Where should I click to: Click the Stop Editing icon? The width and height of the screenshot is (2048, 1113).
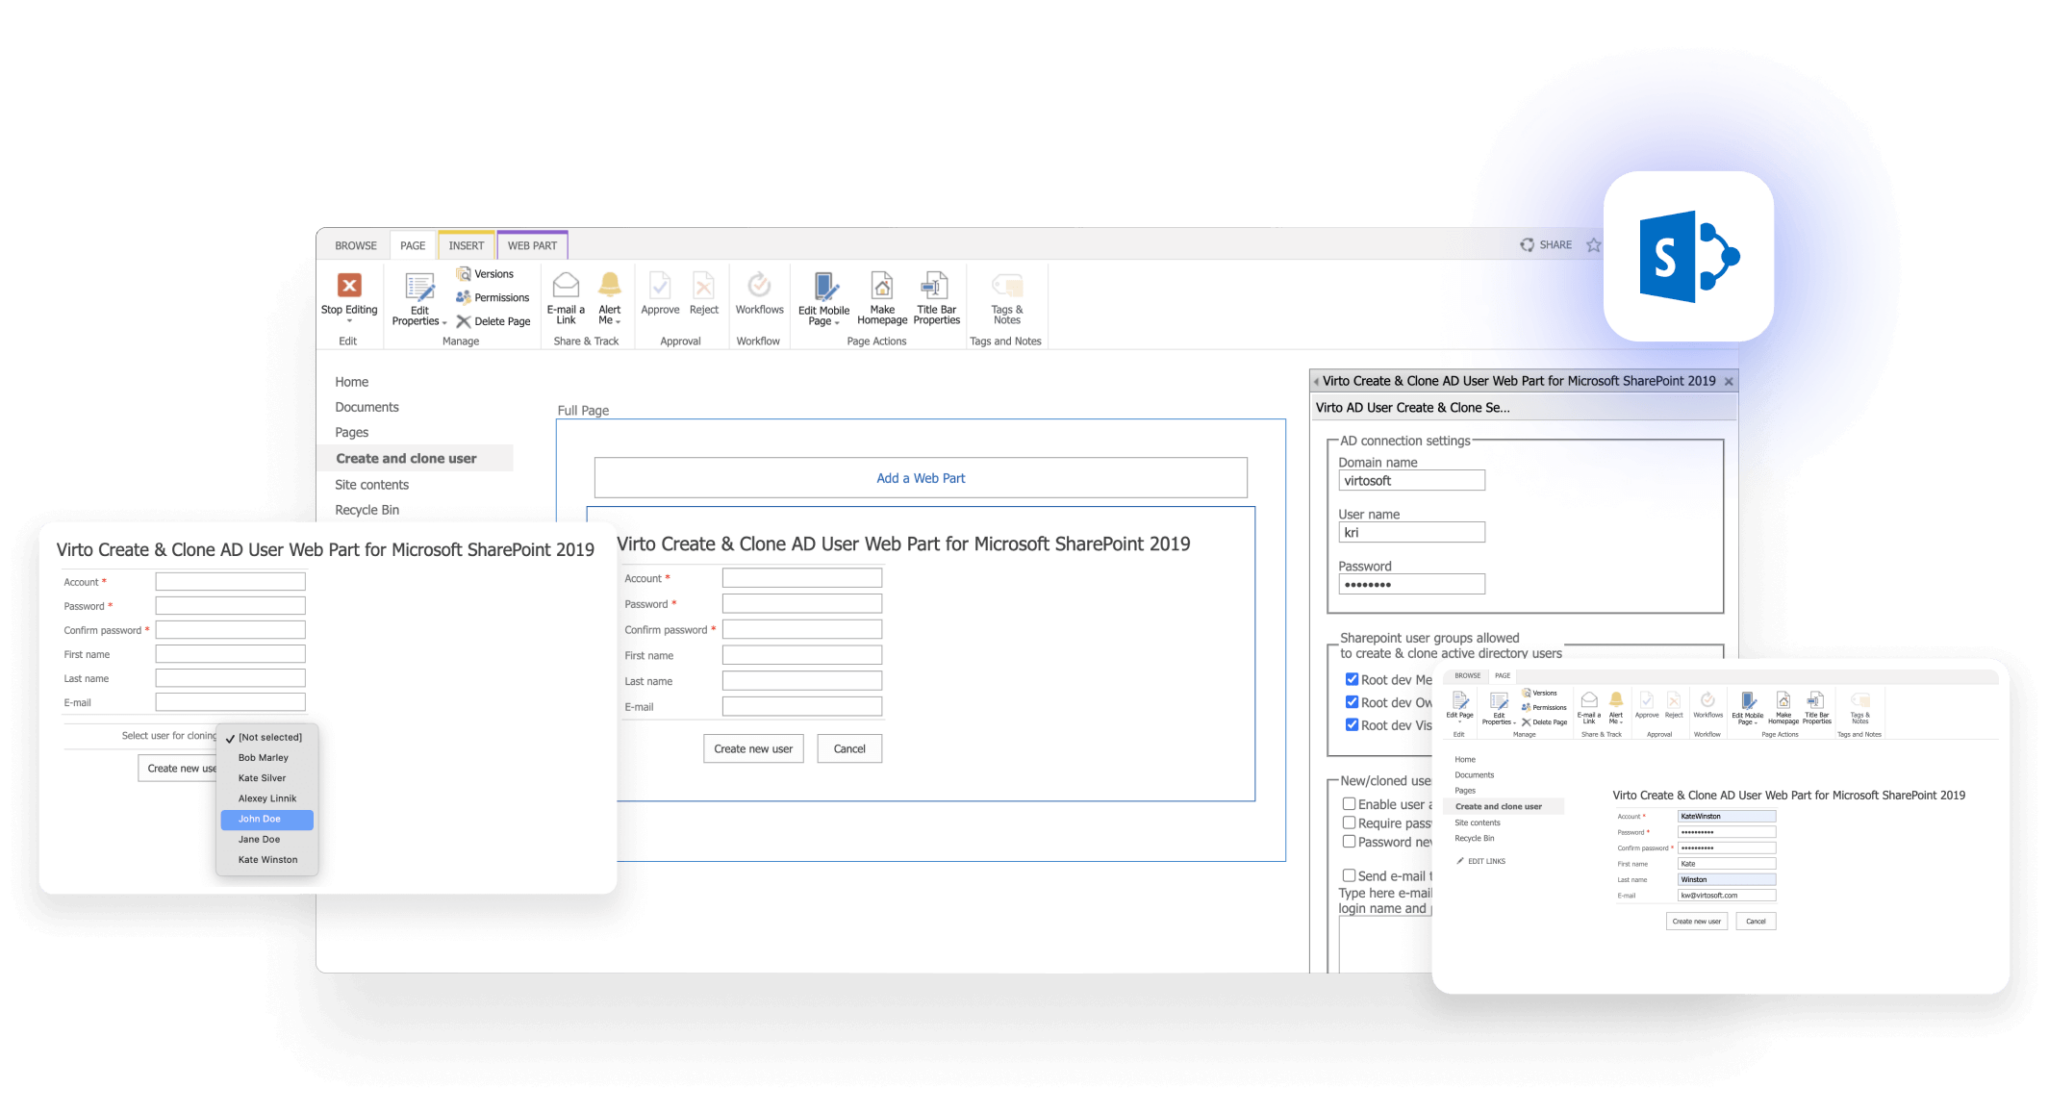pyautogui.click(x=349, y=286)
